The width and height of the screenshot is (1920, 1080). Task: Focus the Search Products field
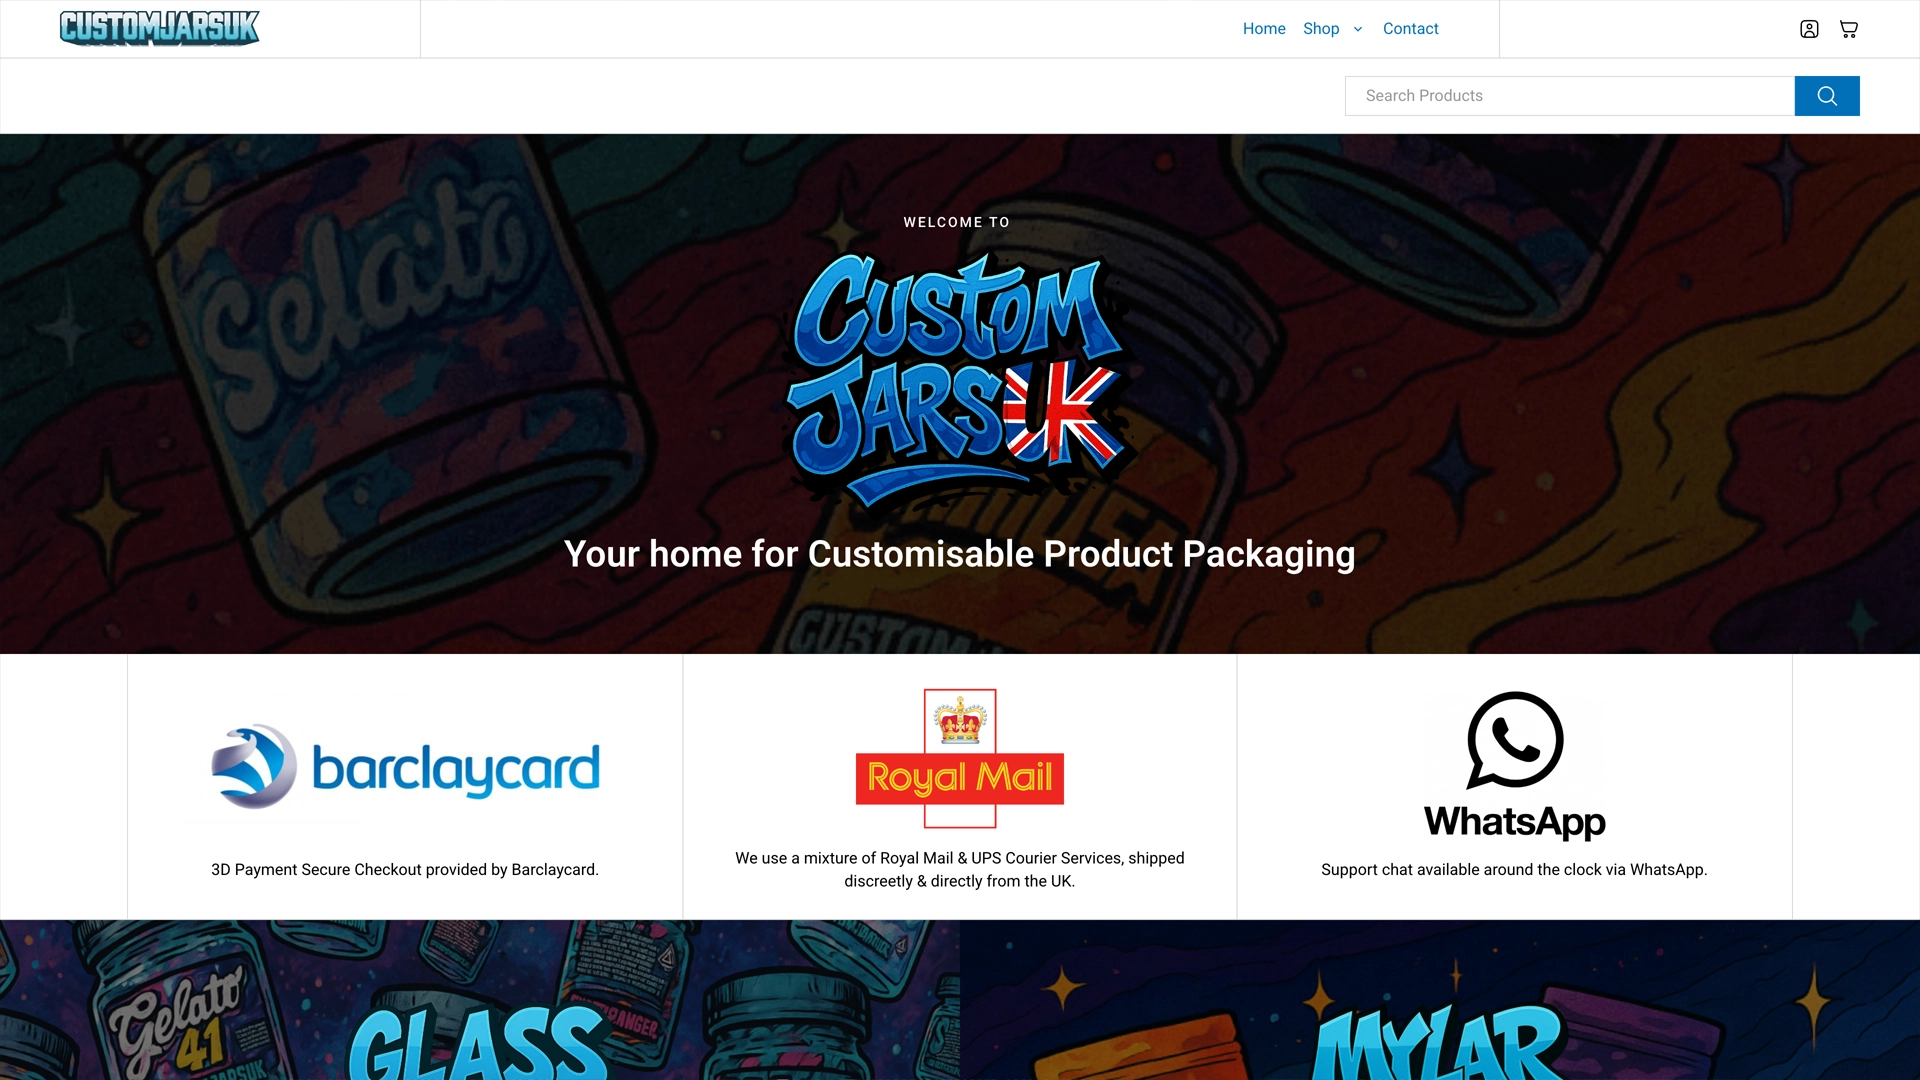[1570, 96]
